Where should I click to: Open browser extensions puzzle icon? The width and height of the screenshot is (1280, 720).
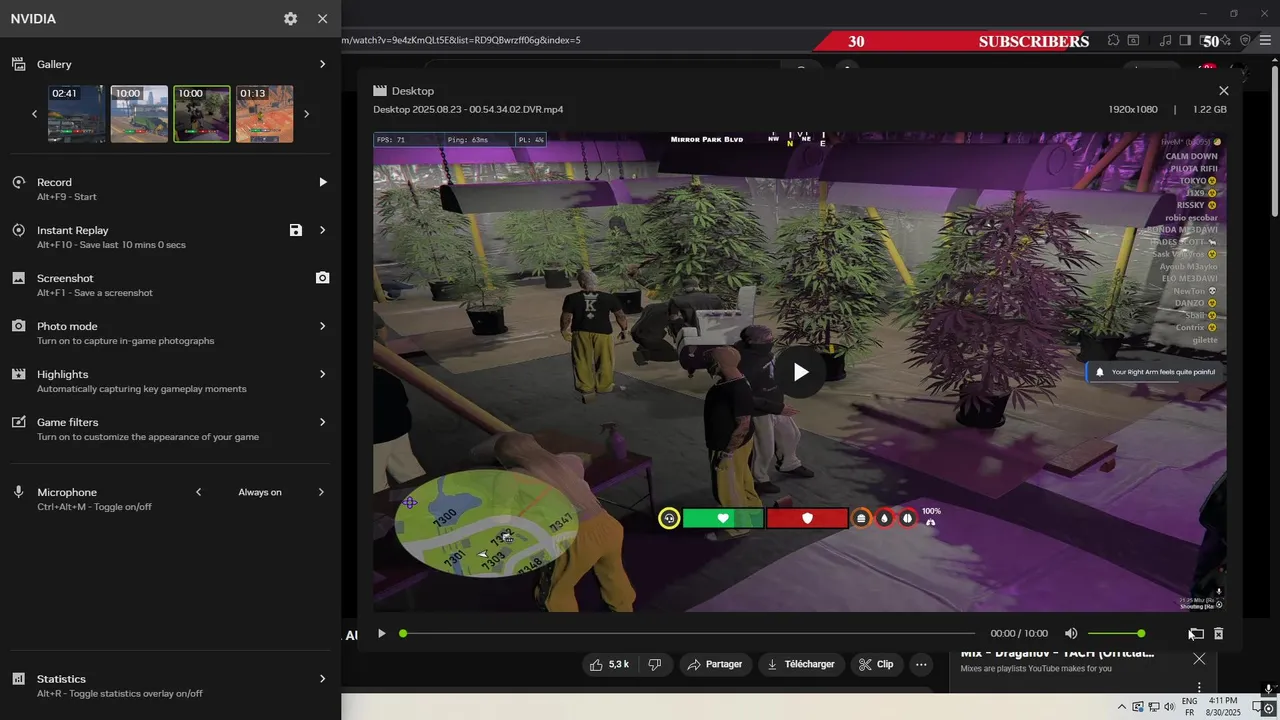1113,40
